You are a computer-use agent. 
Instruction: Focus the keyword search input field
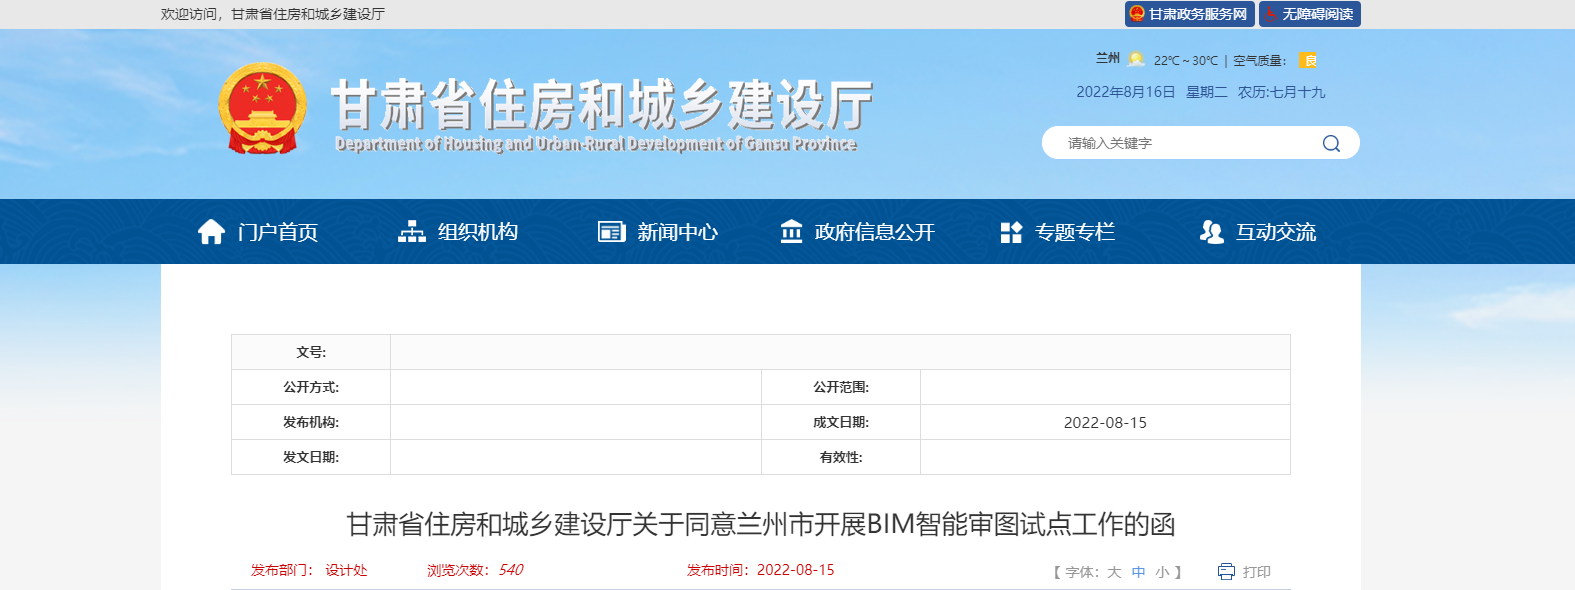(1180, 143)
